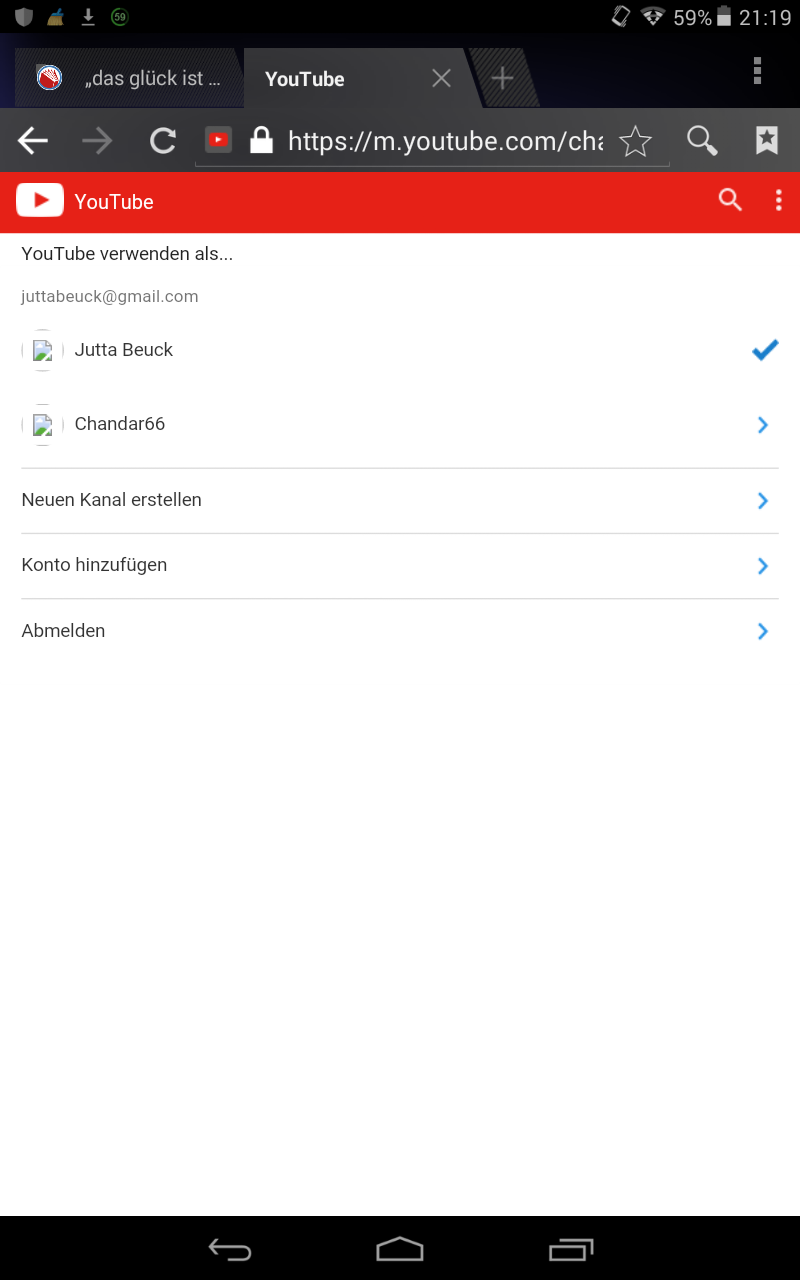Click the YouTube play logo in red header

pos(40,200)
